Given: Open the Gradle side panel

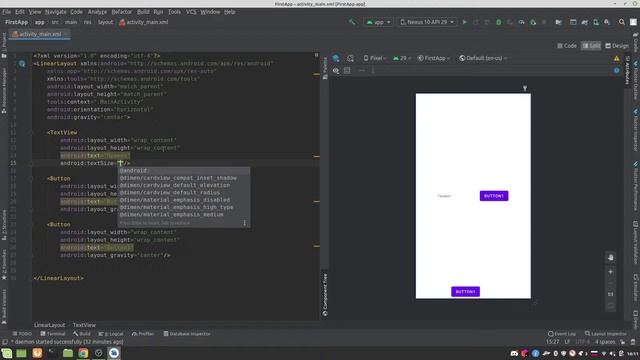Looking at the screenshot, I should tap(636, 42).
